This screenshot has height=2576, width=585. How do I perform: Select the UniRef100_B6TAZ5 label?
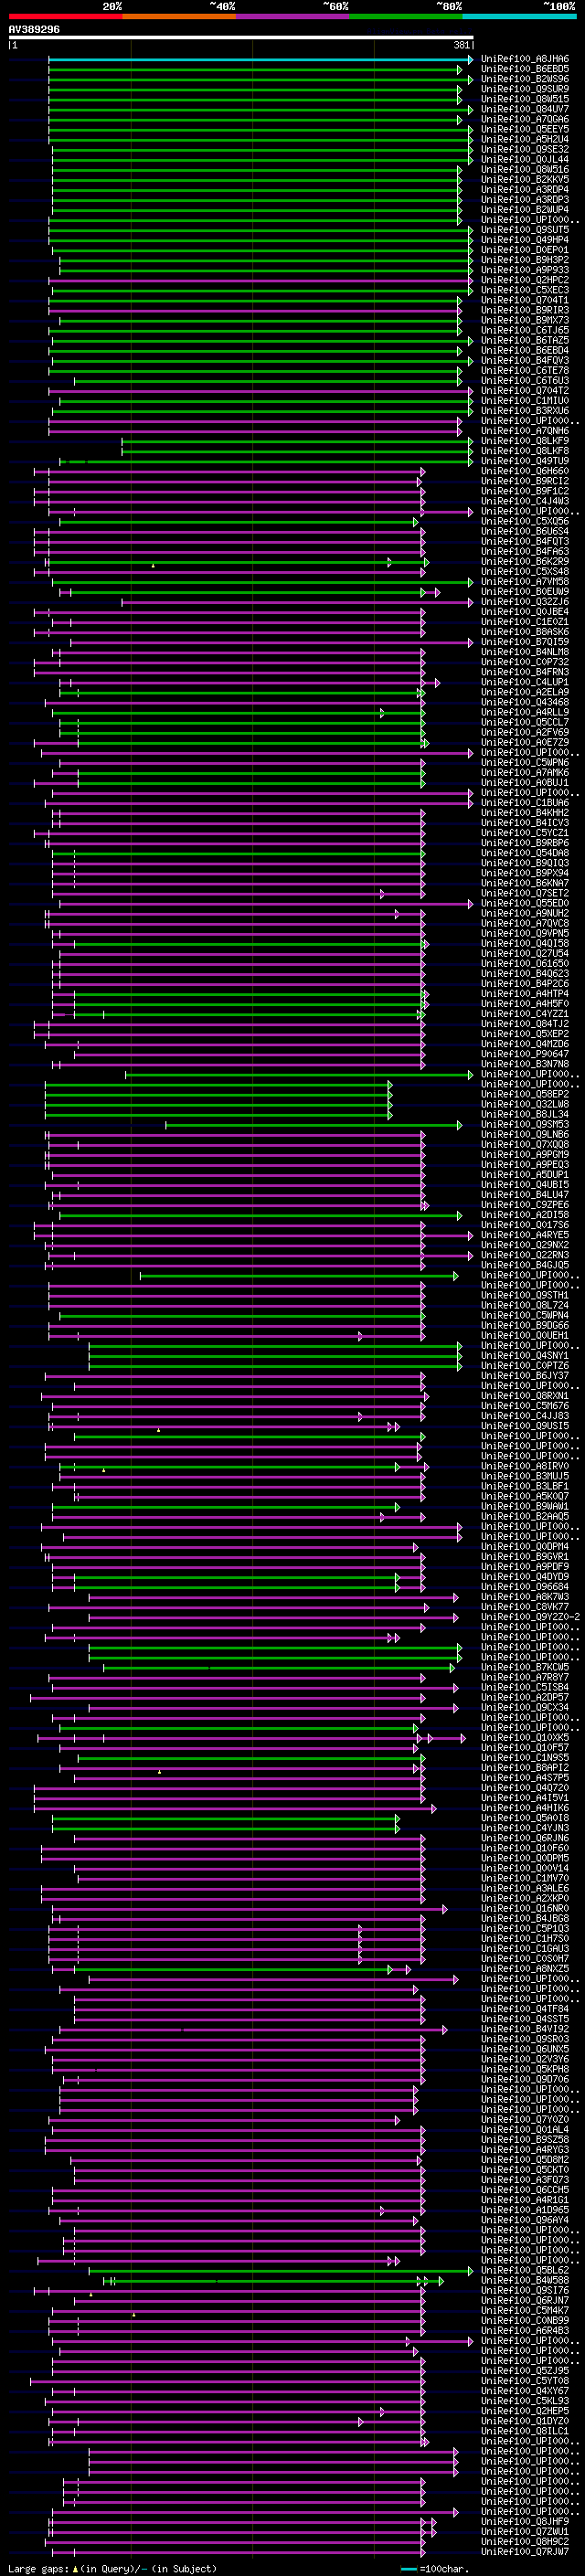tap(524, 340)
